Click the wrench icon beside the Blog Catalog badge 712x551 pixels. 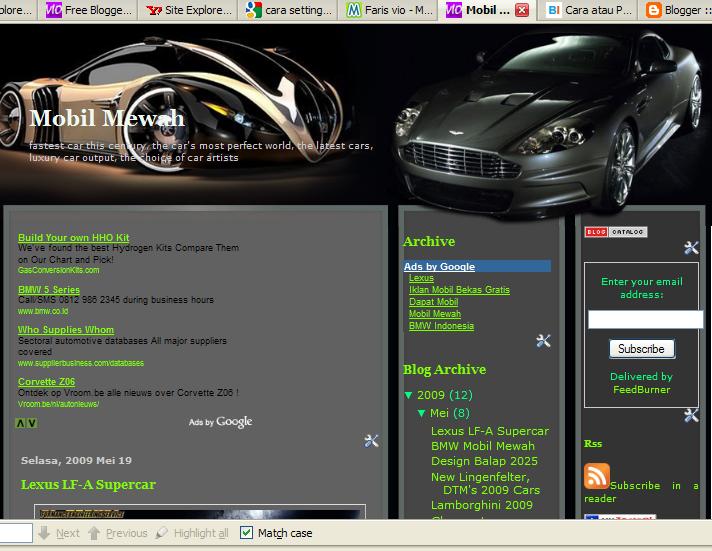[x=691, y=248]
